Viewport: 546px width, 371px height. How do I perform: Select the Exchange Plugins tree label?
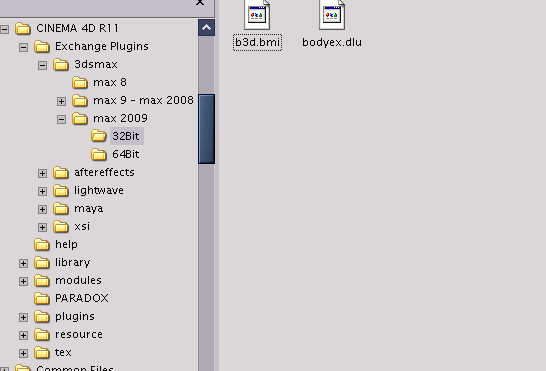(x=102, y=46)
